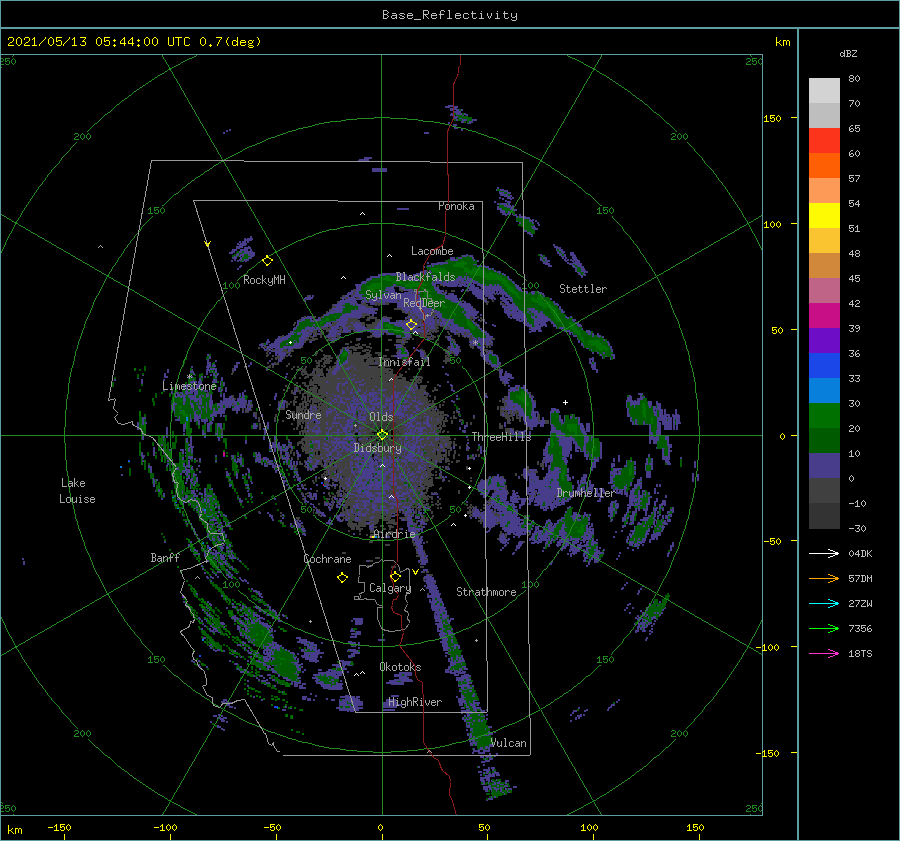Select the magenta 42–39 dBZ color band
Screen dimensions: 900x841
[824, 316]
